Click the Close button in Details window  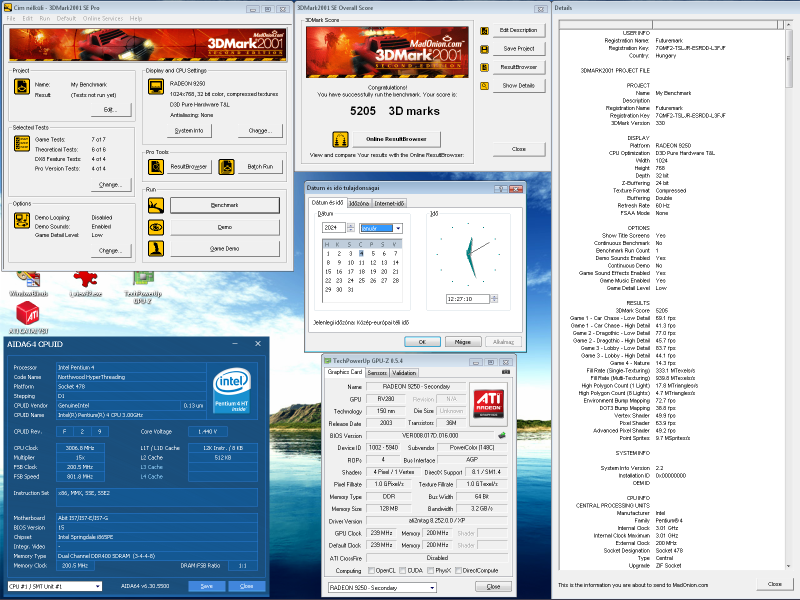pos(774,584)
